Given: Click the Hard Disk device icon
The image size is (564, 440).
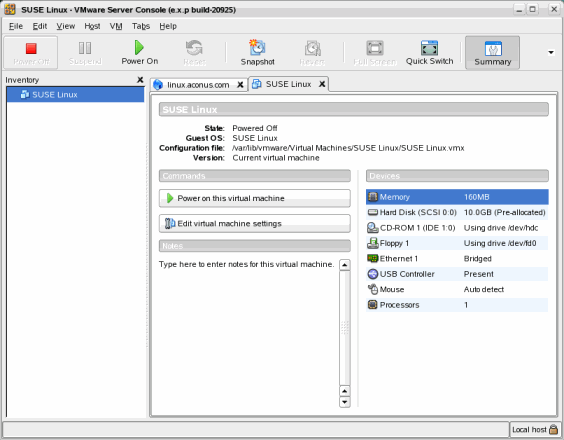Looking at the screenshot, I should 373,212.
